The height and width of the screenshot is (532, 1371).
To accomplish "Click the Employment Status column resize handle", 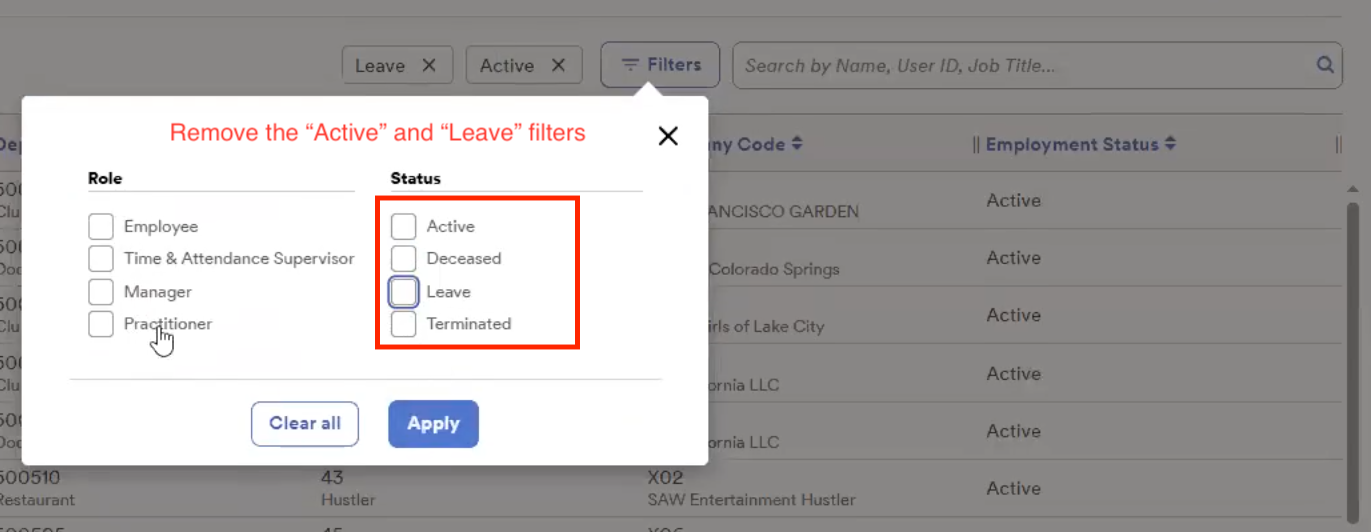I will tap(1338, 145).
